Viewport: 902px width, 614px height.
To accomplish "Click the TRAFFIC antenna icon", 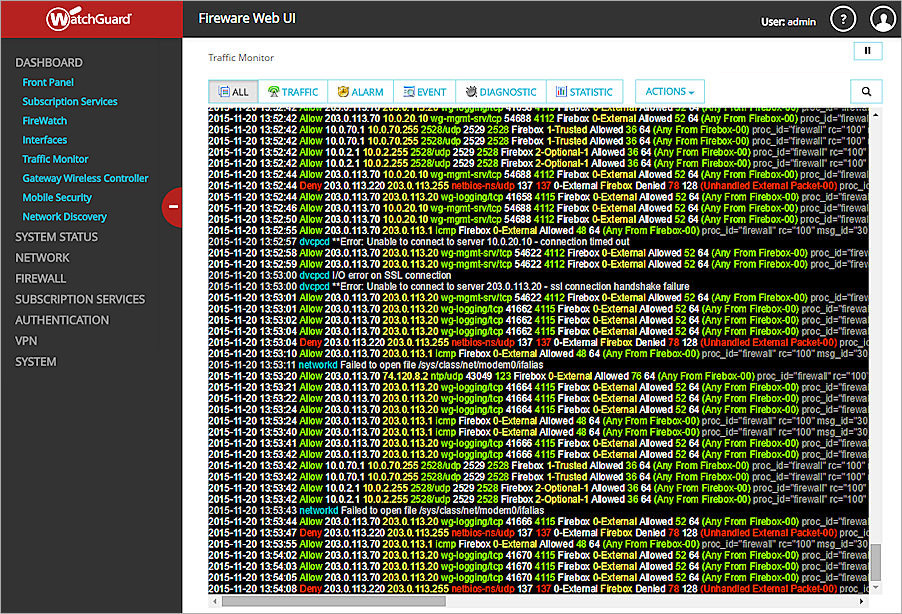I will click(x=274, y=91).
